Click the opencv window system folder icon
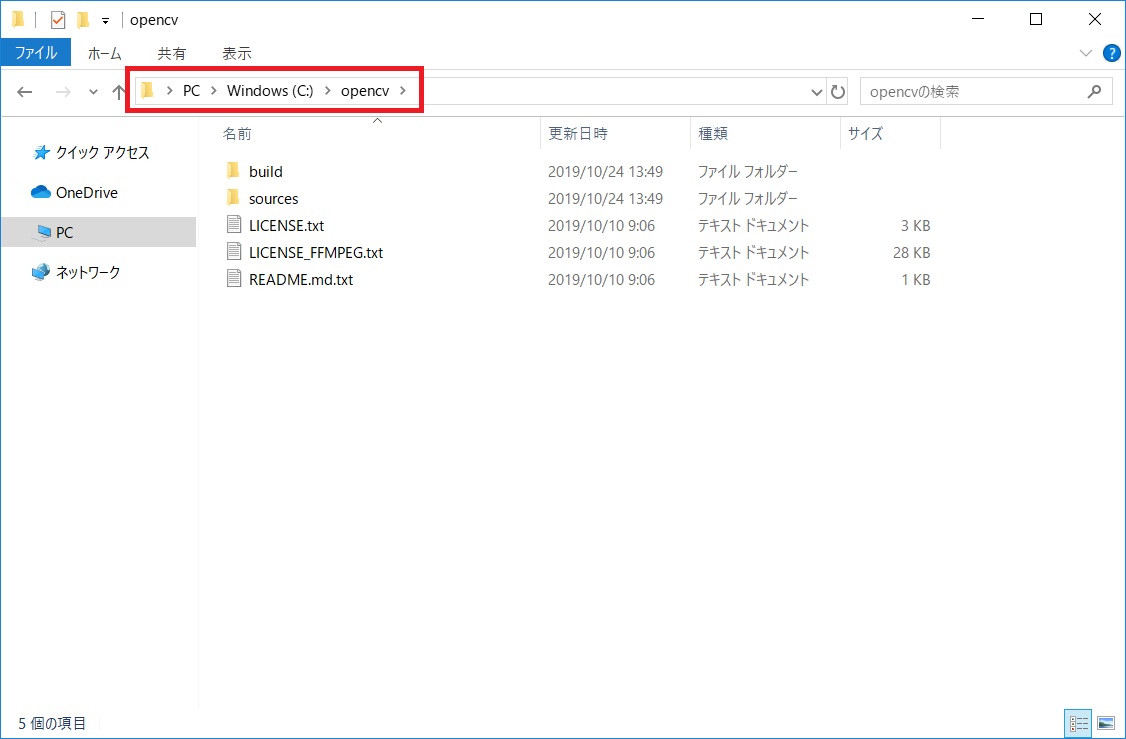 click(18, 20)
